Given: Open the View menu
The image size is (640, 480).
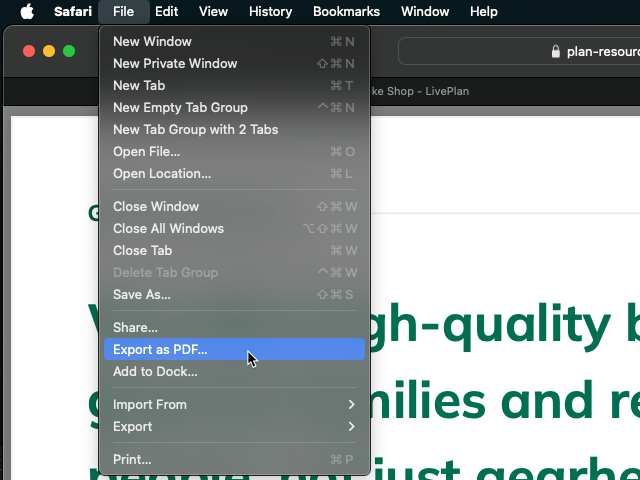Looking at the screenshot, I should [213, 12].
